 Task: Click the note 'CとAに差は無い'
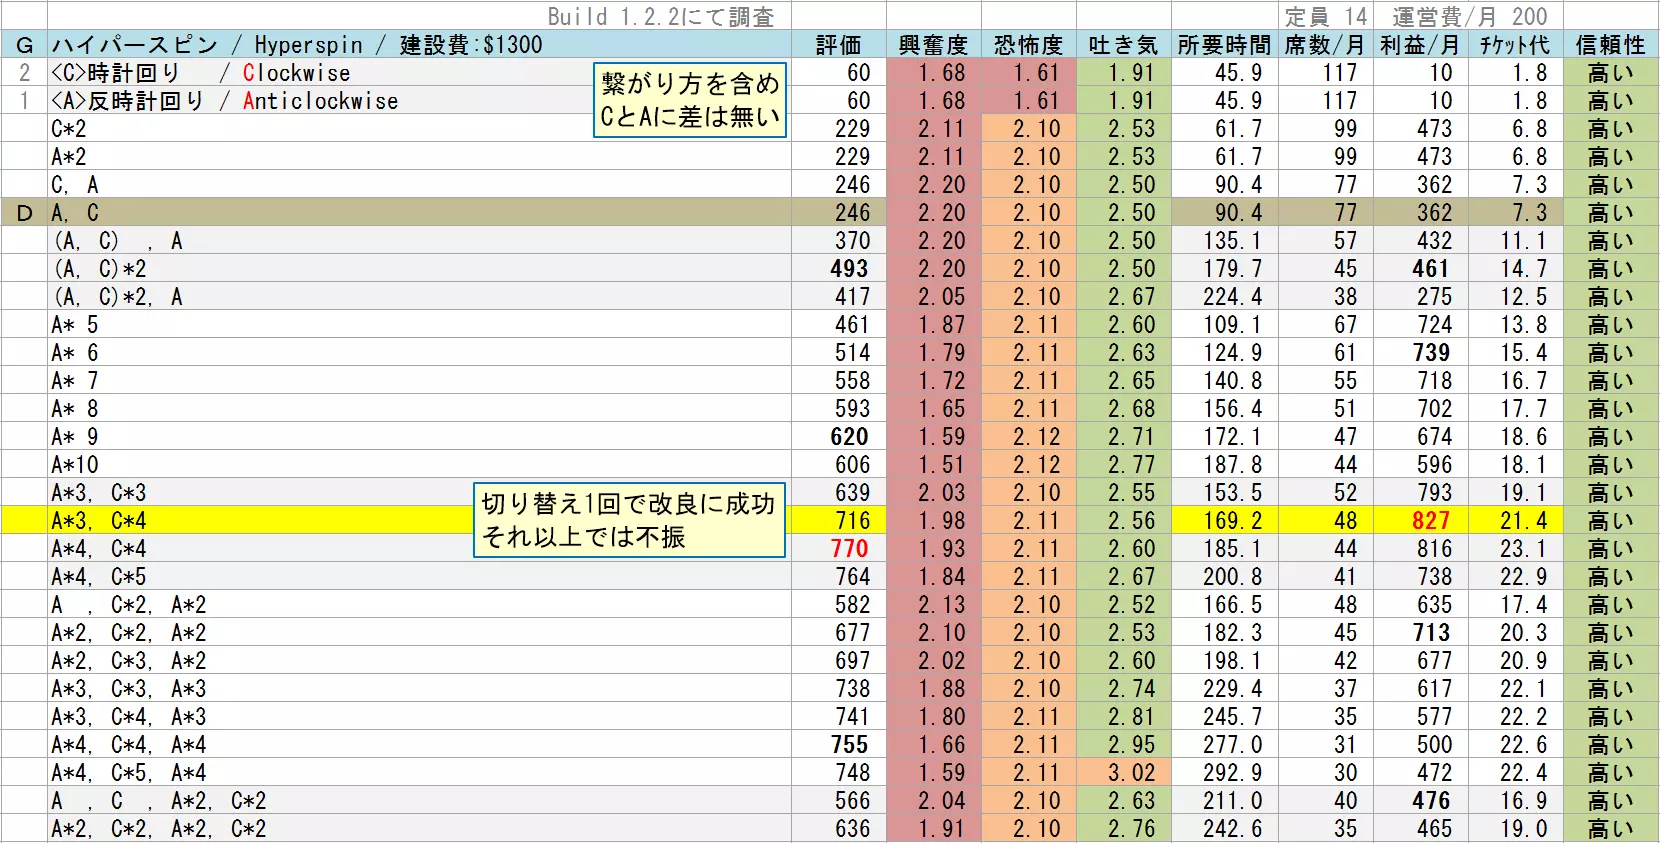(x=690, y=116)
